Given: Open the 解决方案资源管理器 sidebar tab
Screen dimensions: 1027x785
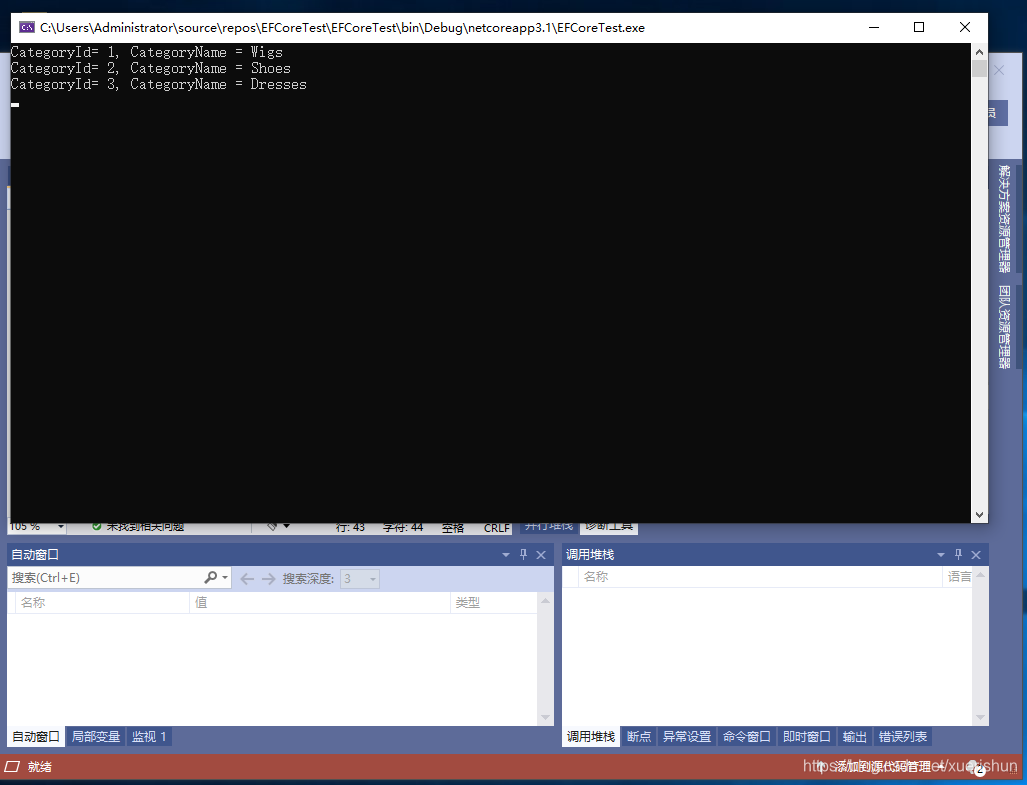Looking at the screenshot, I should tap(1003, 215).
